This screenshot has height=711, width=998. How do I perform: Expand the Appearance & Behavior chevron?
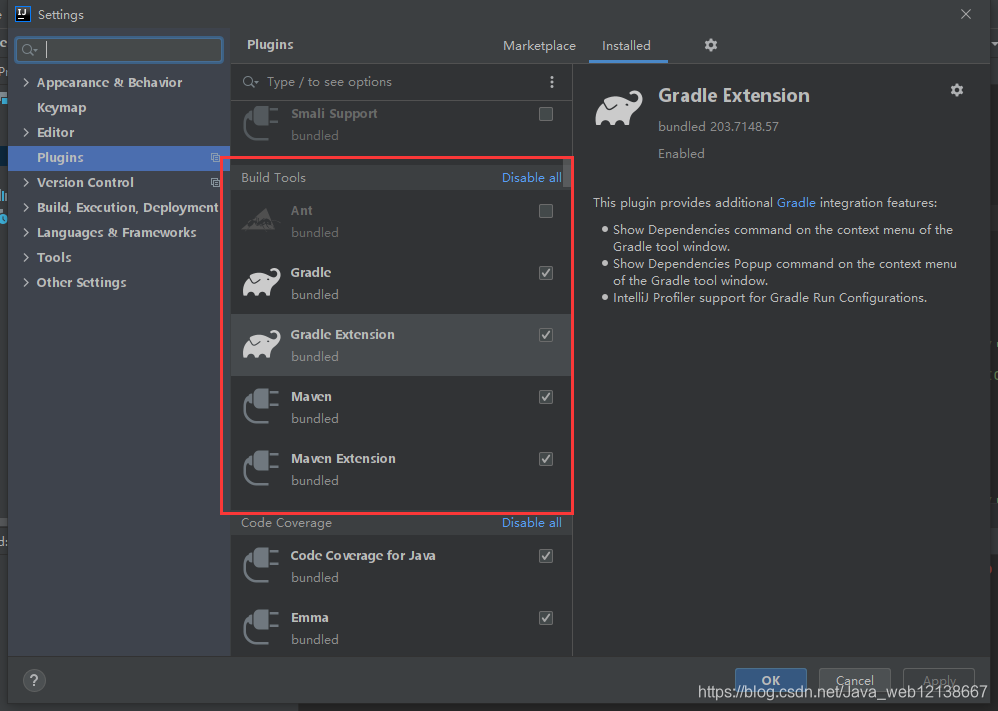click(x=26, y=82)
